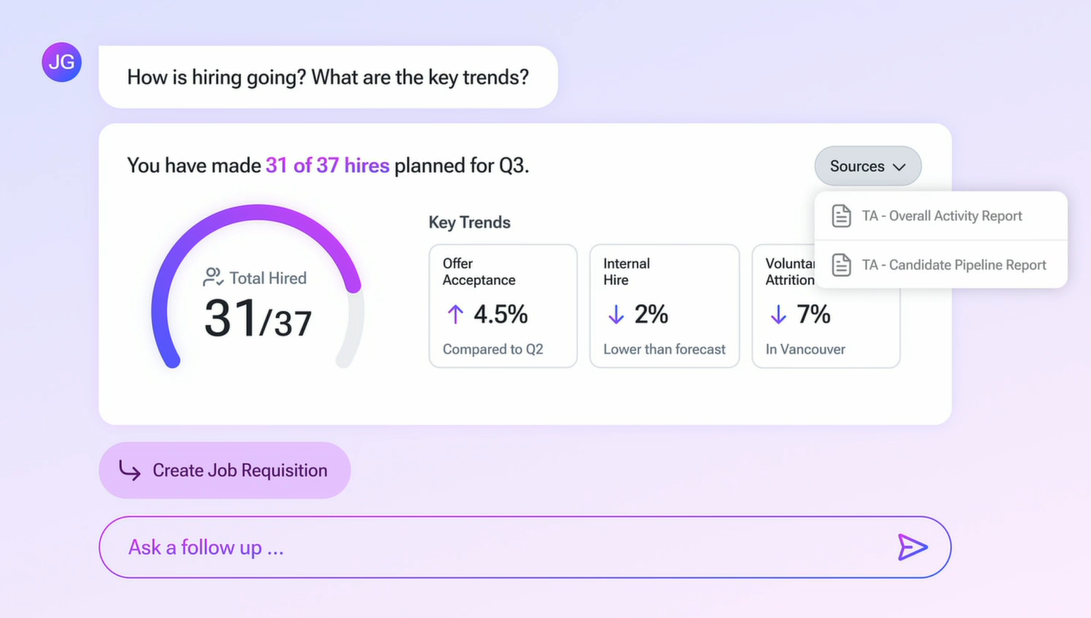Expand the Sources dropdown
Screen dimensions: 1091x618
(x=867, y=166)
